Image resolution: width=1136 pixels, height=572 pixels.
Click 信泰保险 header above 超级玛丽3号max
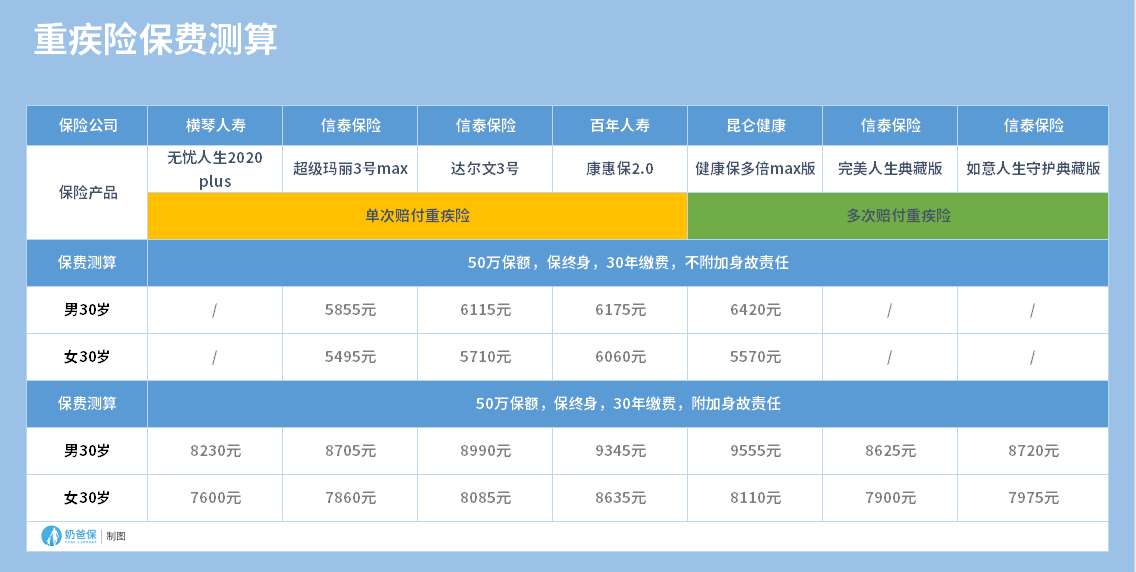[x=350, y=126]
